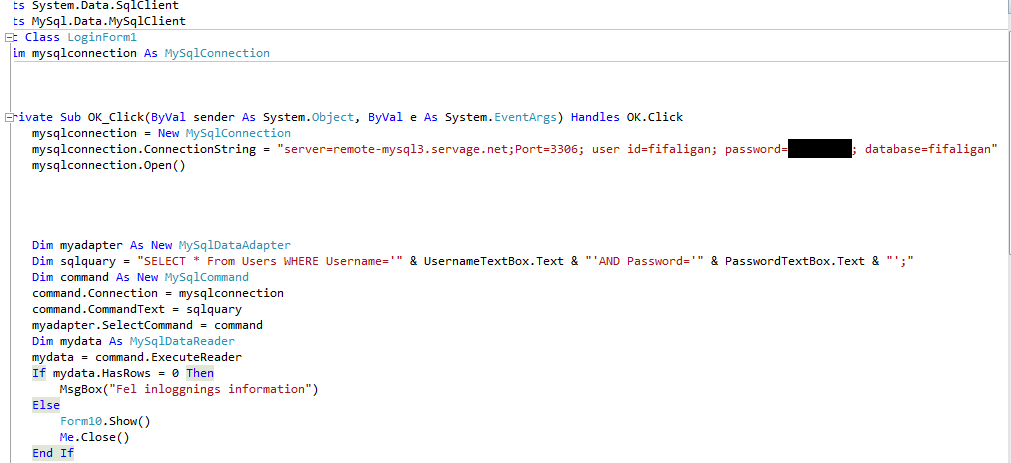Image resolution: width=1011 pixels, height=463 pixels.
Task: Collapse the OK_Click Sub outline box
Action: (x=8, y=117)
